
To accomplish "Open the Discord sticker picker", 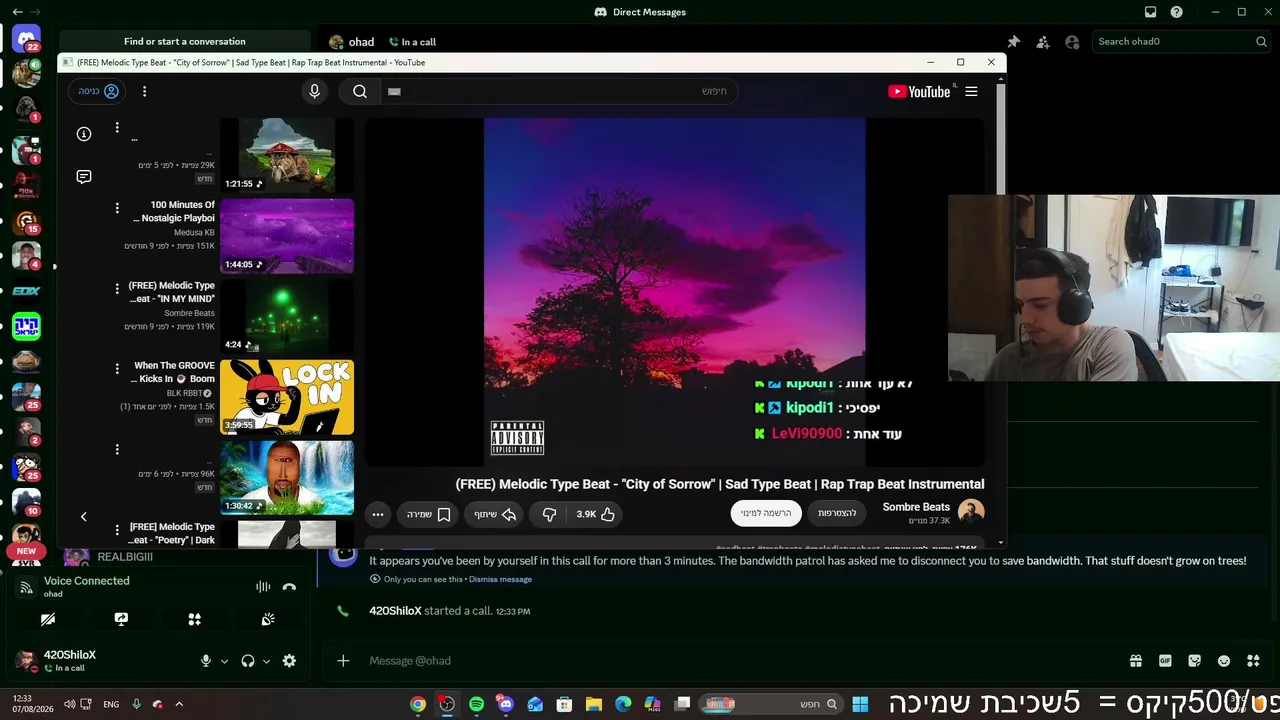I will [1194, 661].
